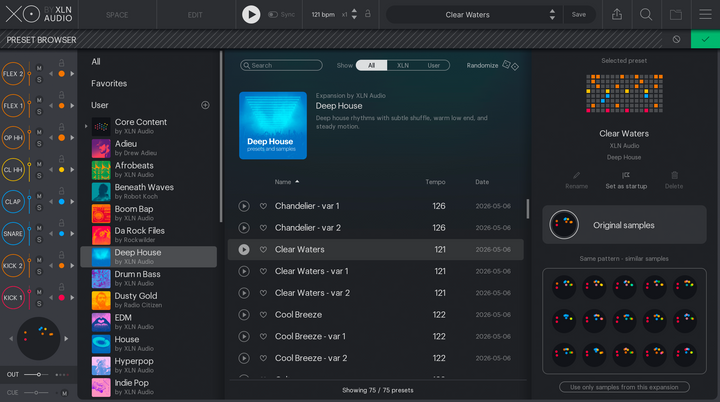Select the KICK 2 channel pad
This screenshot has height=402, width=720.
pos(13,266)
